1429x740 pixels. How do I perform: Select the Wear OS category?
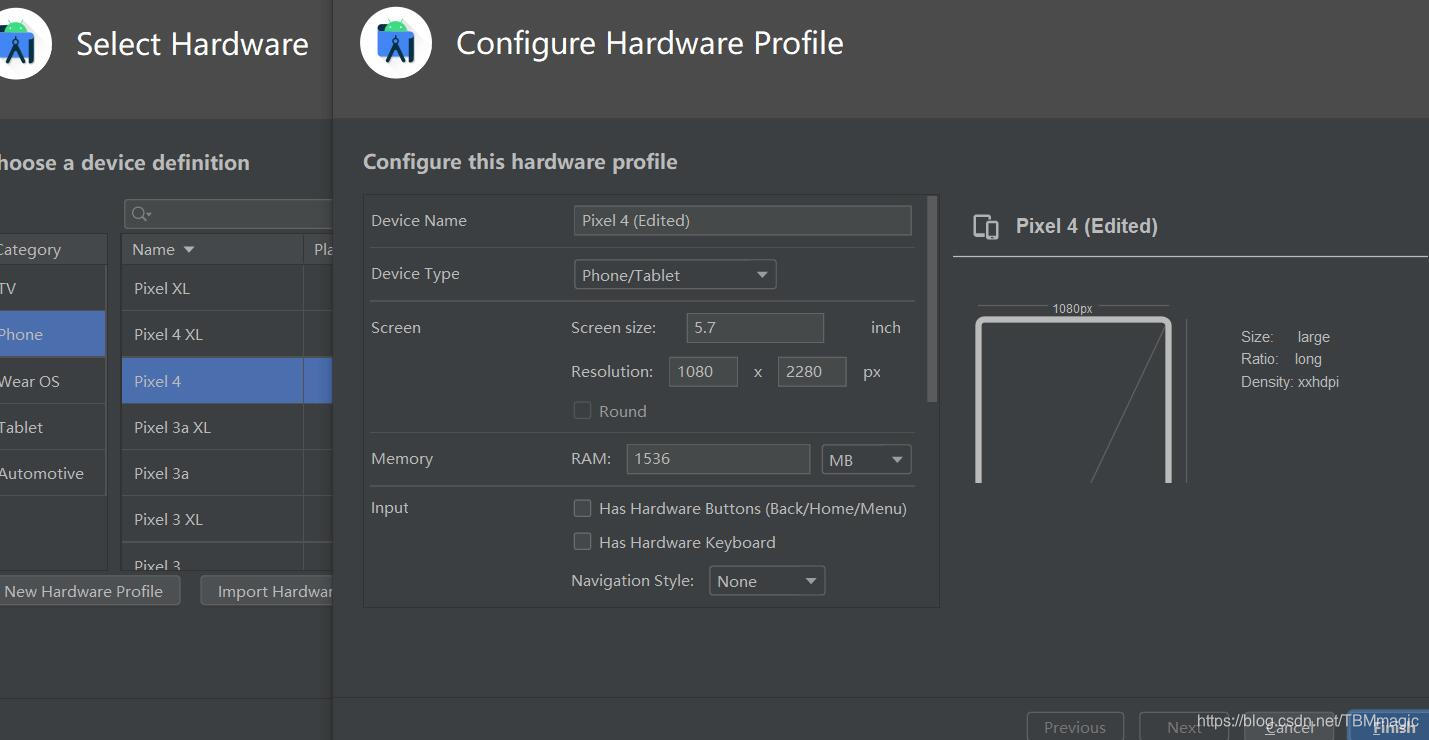(52, 381)
